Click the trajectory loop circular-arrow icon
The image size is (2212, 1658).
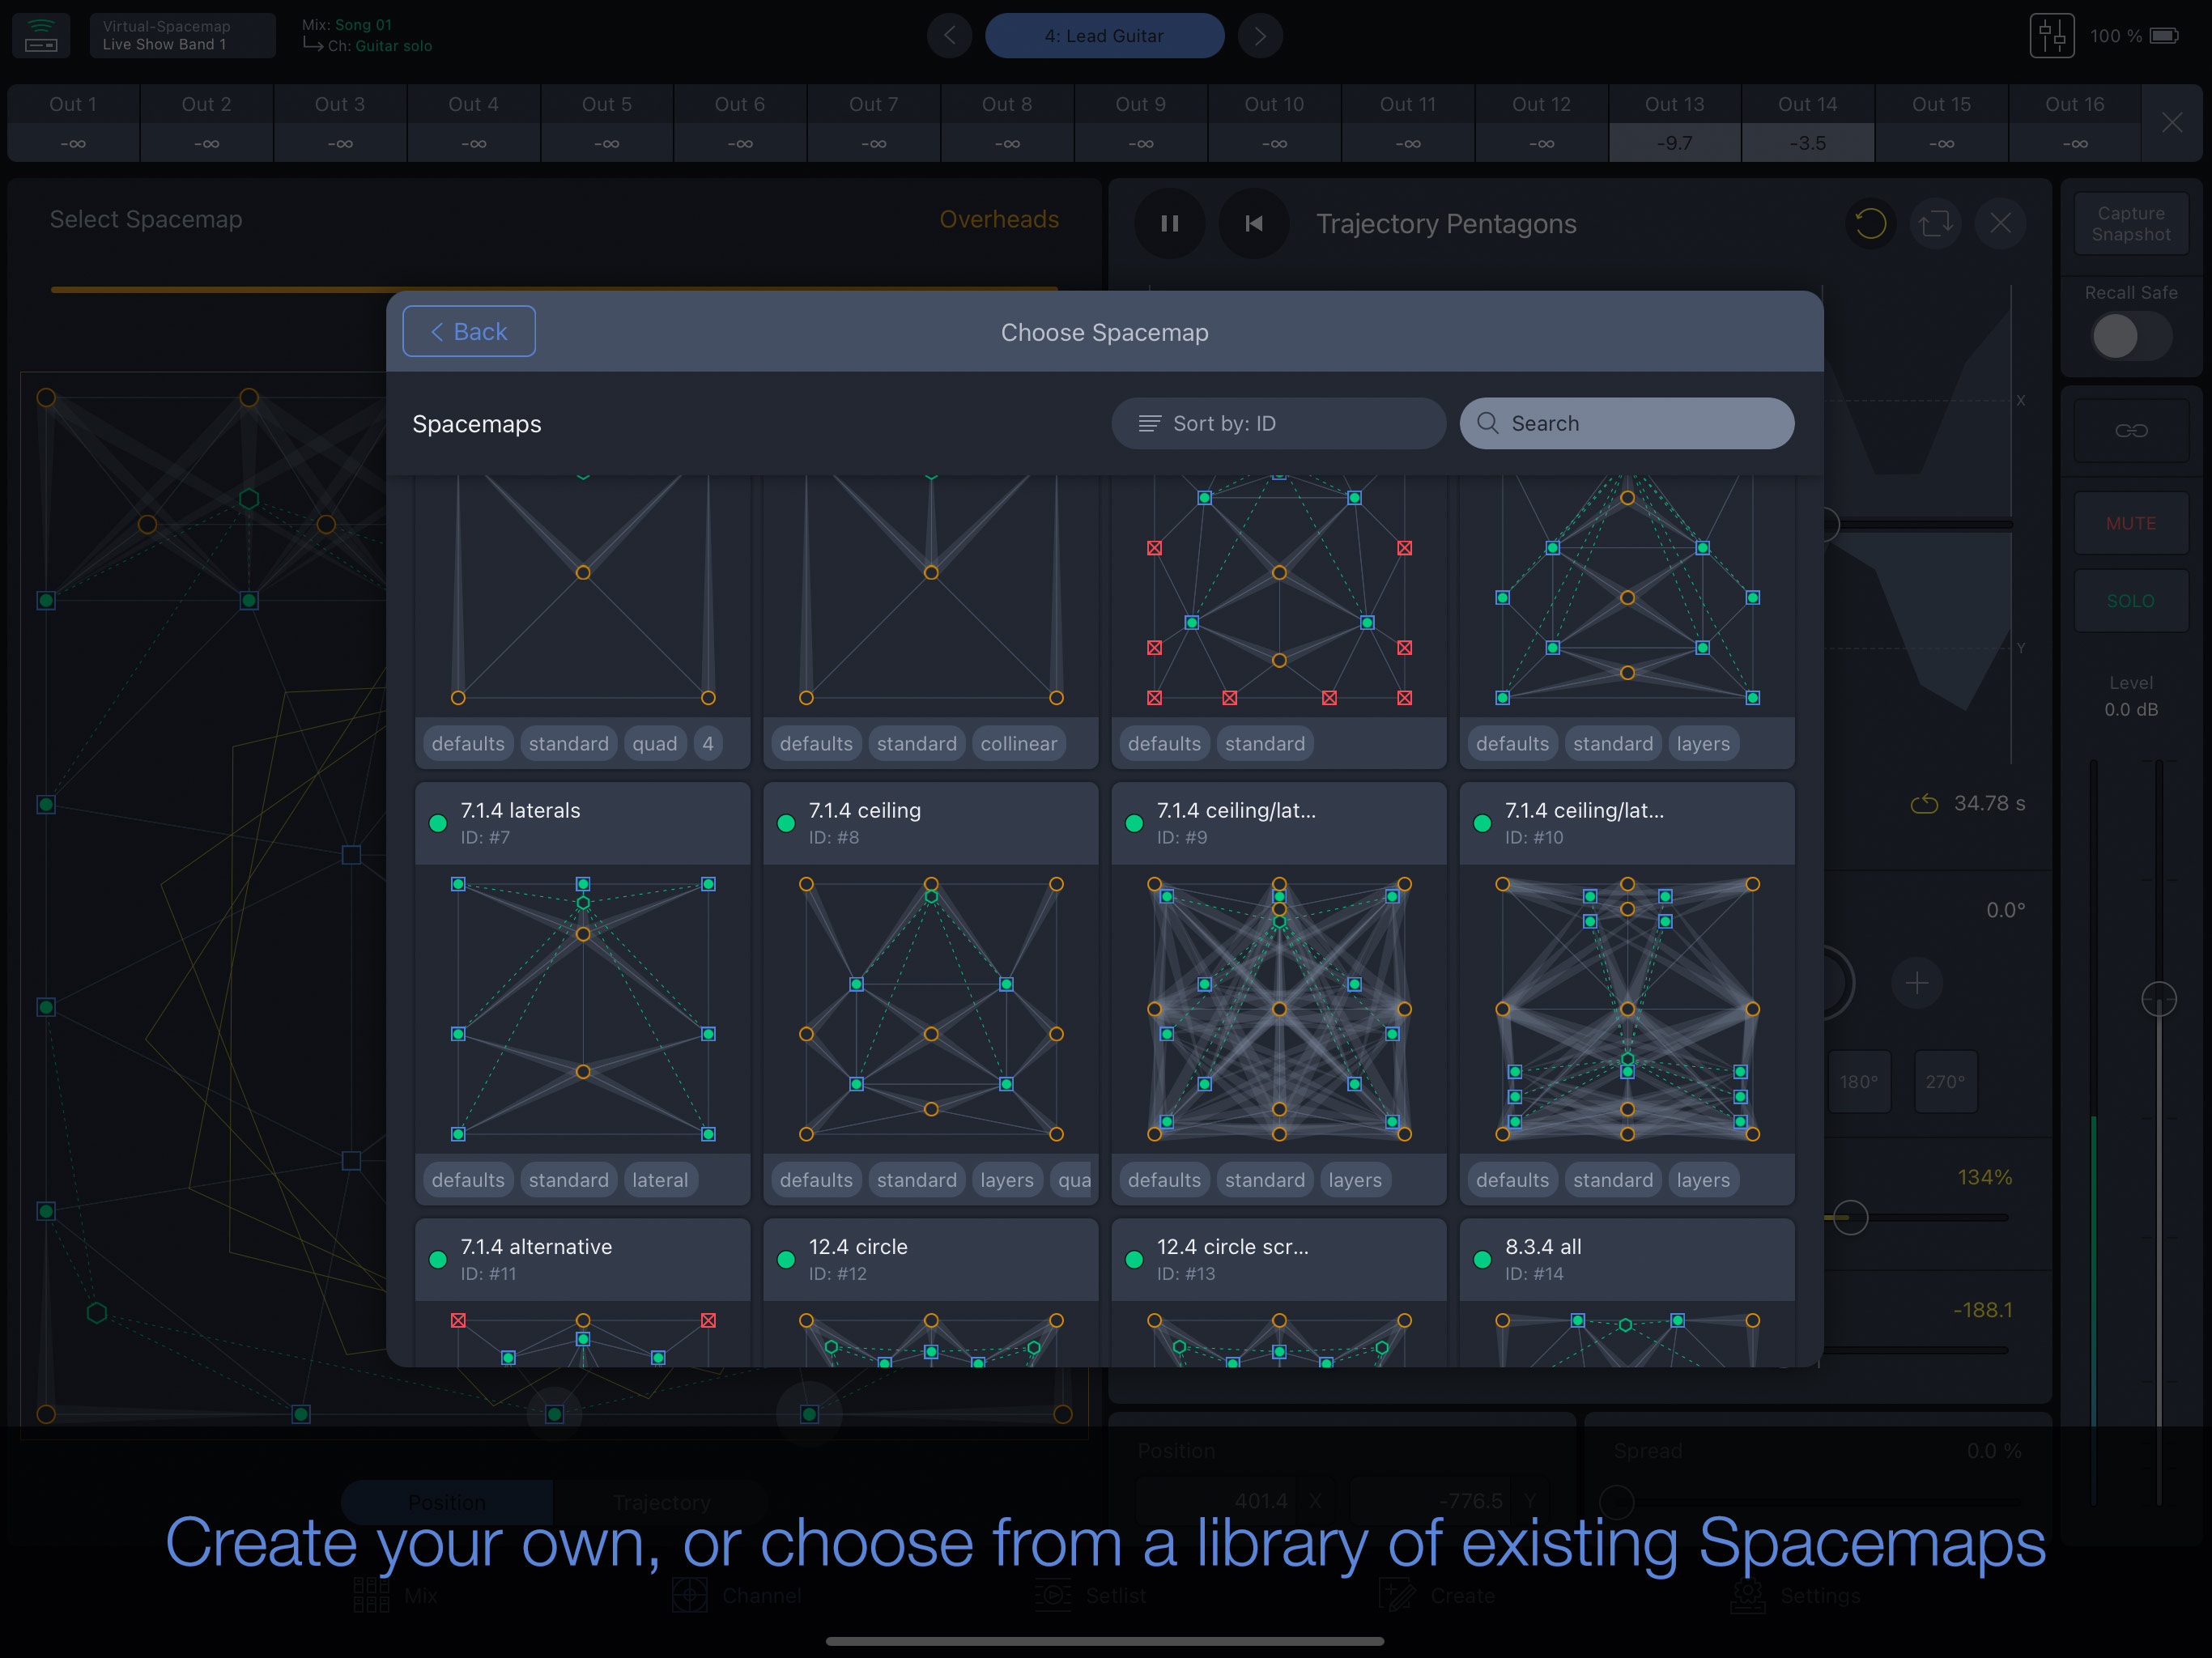[1870, 223]
